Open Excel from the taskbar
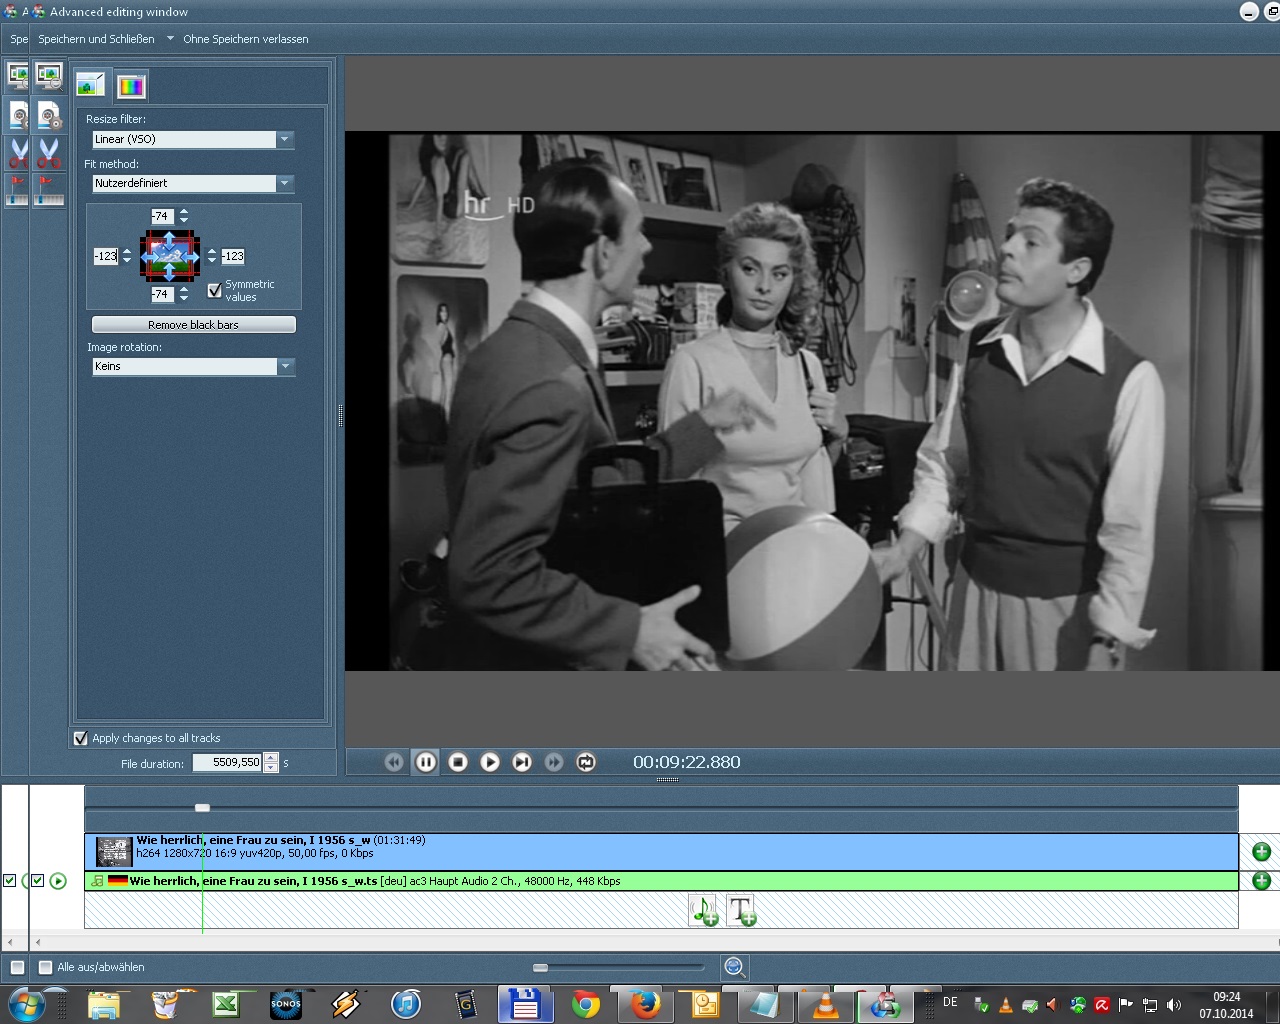This screenshot has height=1024, width=1280. pyautogui.click(x=225, y=1004)
